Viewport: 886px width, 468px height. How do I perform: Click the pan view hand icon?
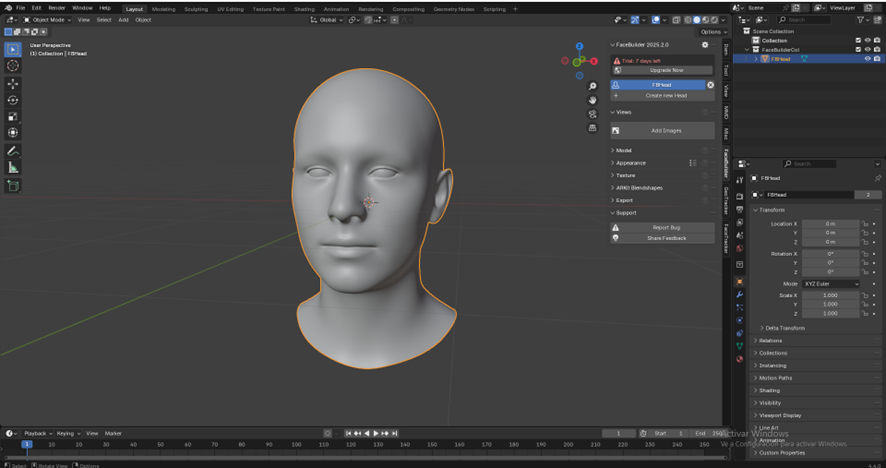click(x=593, y=100)
